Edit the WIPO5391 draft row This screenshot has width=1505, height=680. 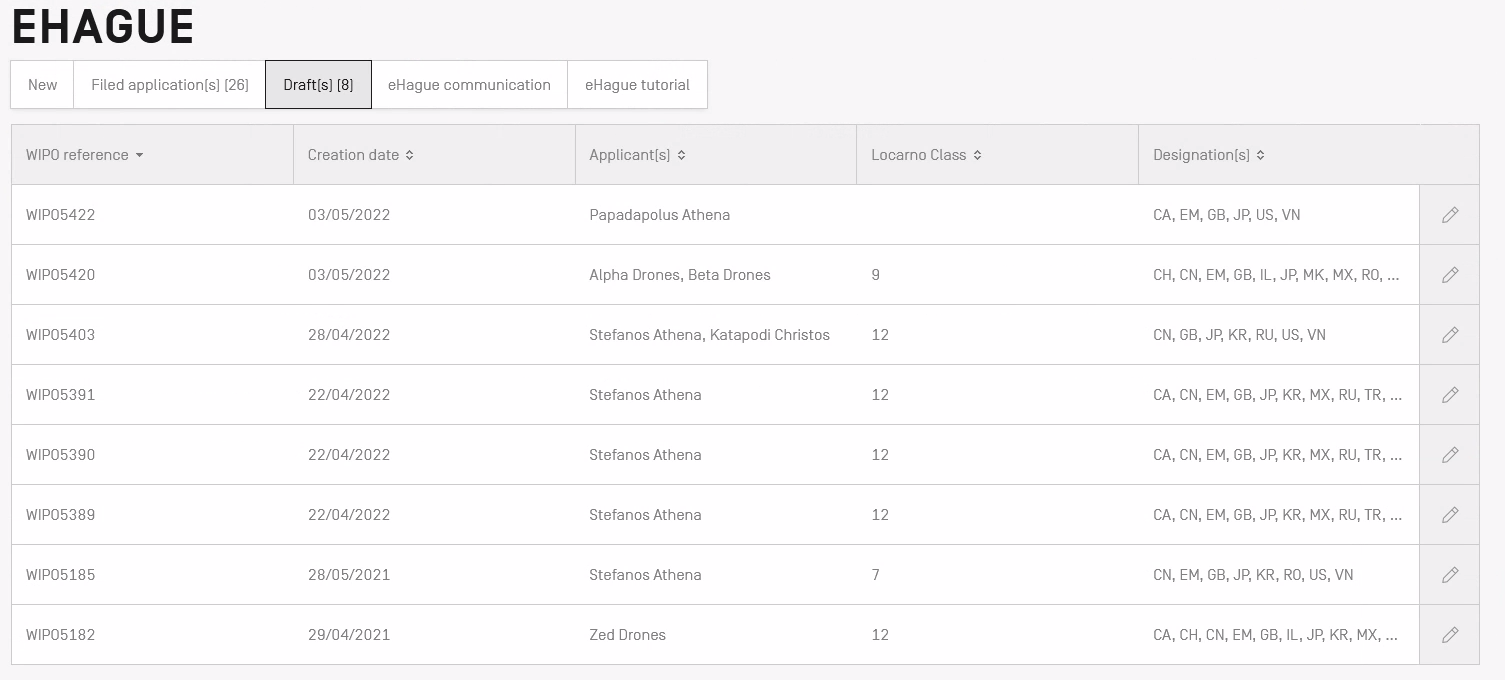pos(1449,395)
